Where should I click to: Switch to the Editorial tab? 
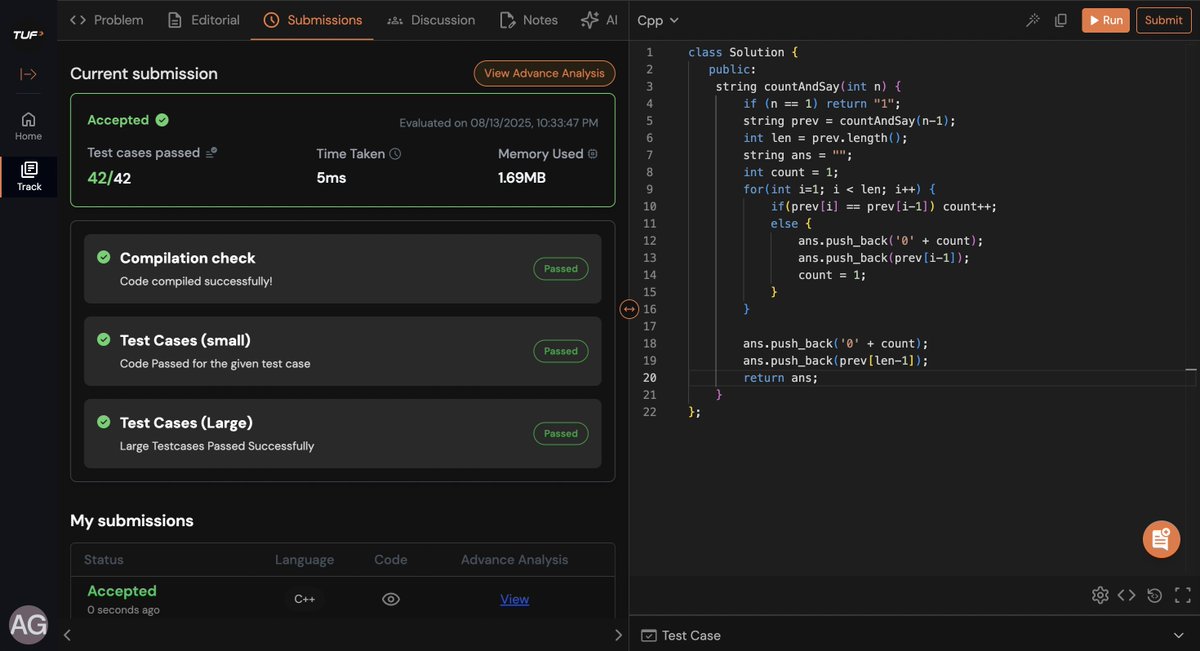(x=203, y=19)
